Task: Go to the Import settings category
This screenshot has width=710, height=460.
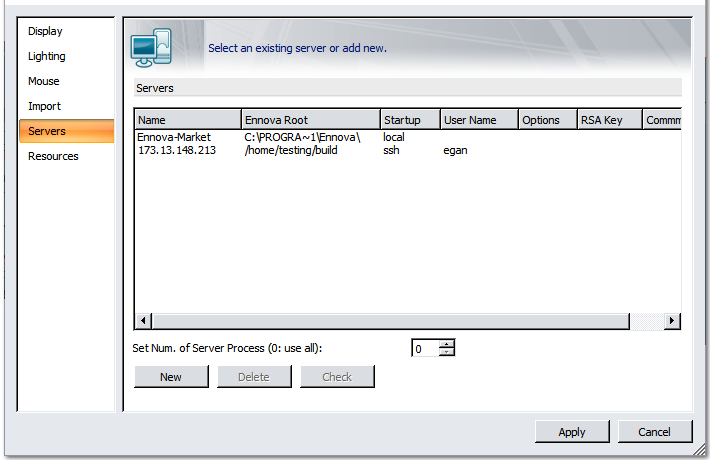Action: click(45, 106)
